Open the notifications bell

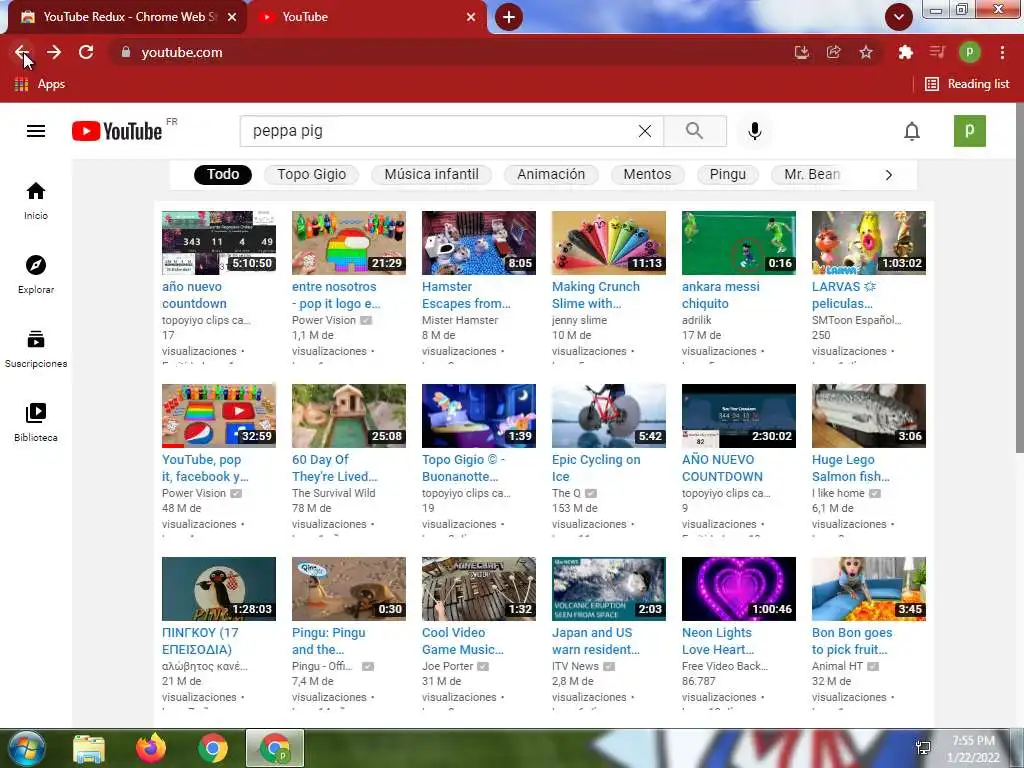(x=912, y=131)
